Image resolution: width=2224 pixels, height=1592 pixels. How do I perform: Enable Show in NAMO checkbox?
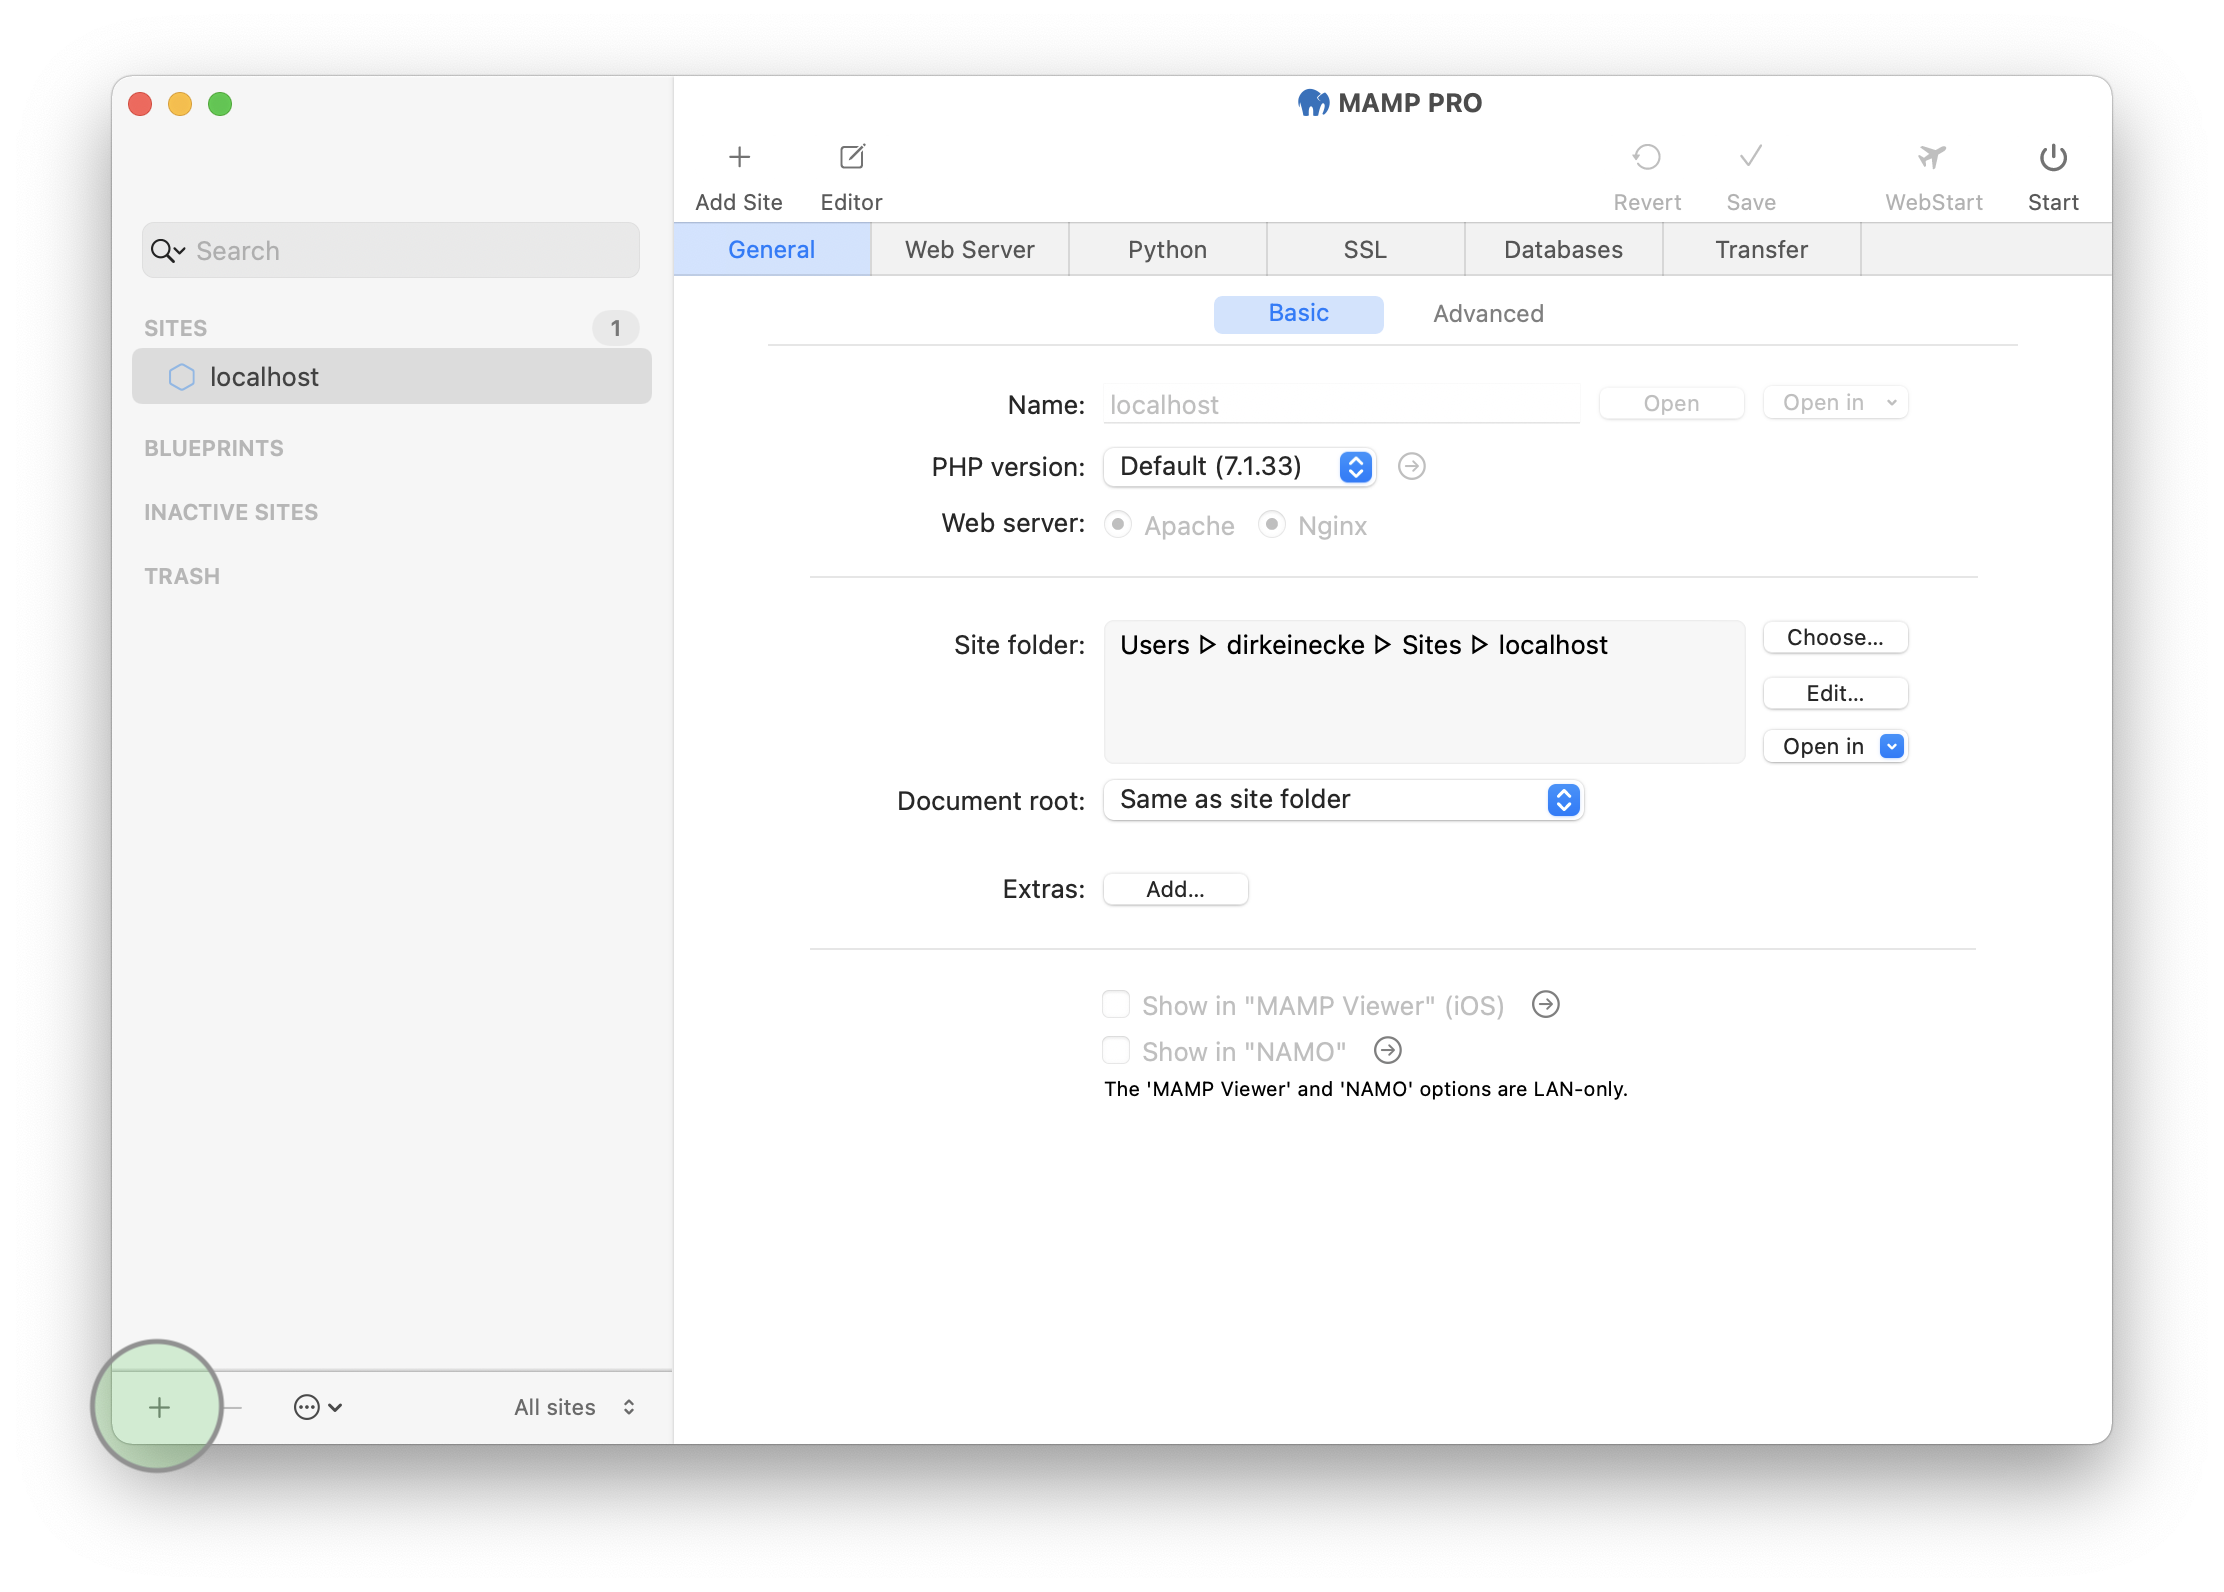tap(1116, 1050)
